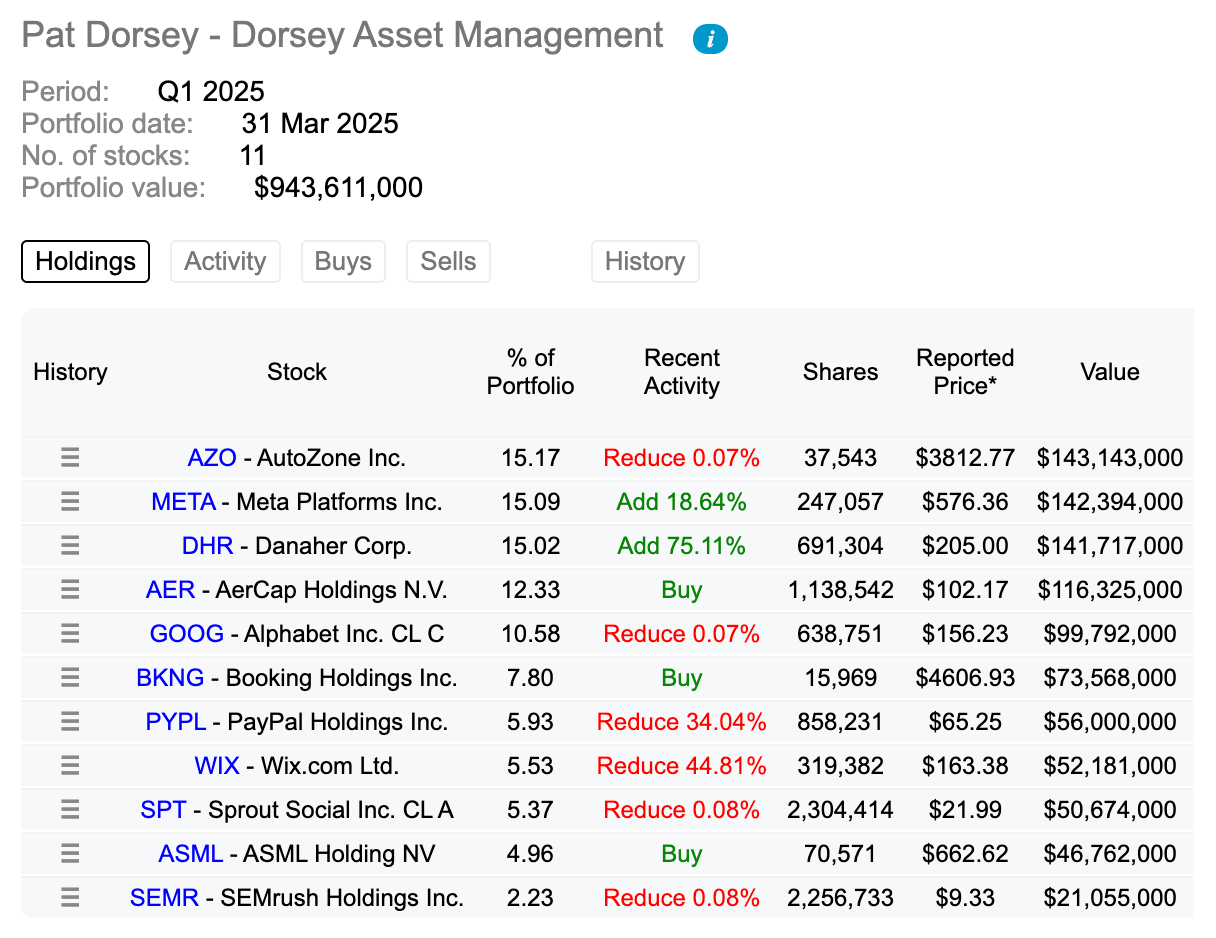Image resolution: width=1216 pixels, height=938 pixels.
Task: Click Add 75.11% activity for DHR
Action: coord(682,546)
